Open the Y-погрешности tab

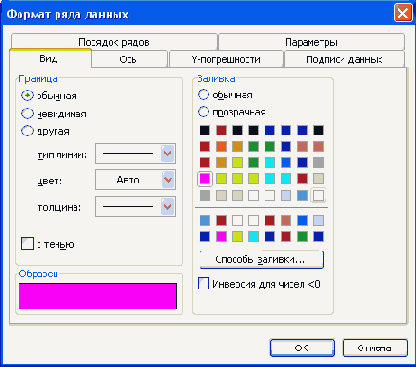tap(226, 60)
